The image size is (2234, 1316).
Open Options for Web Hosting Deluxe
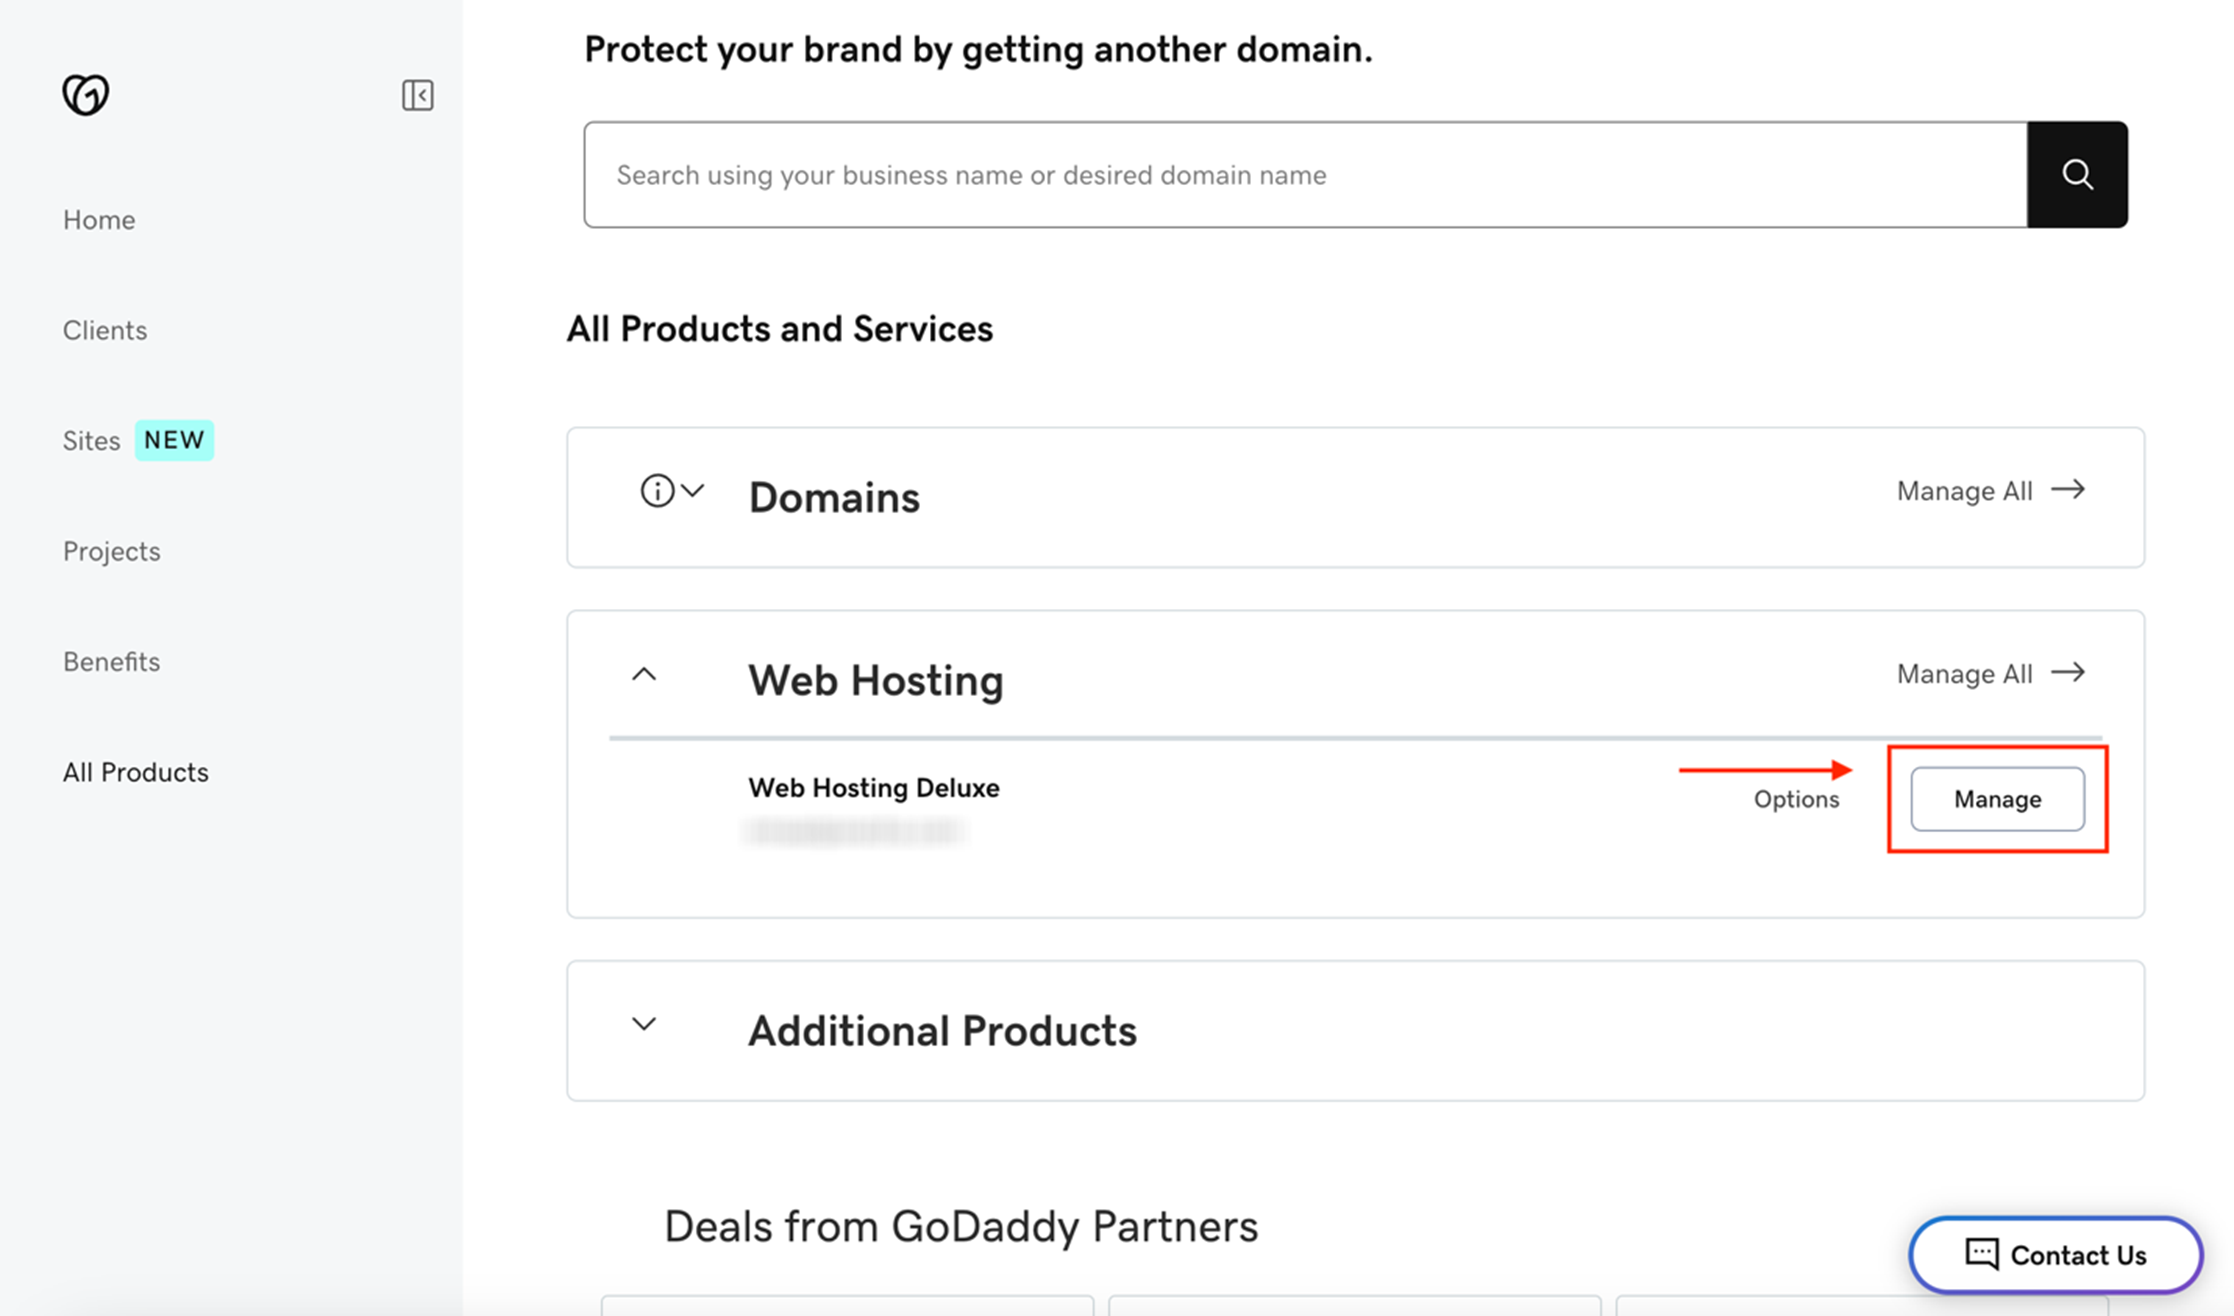1796,799
